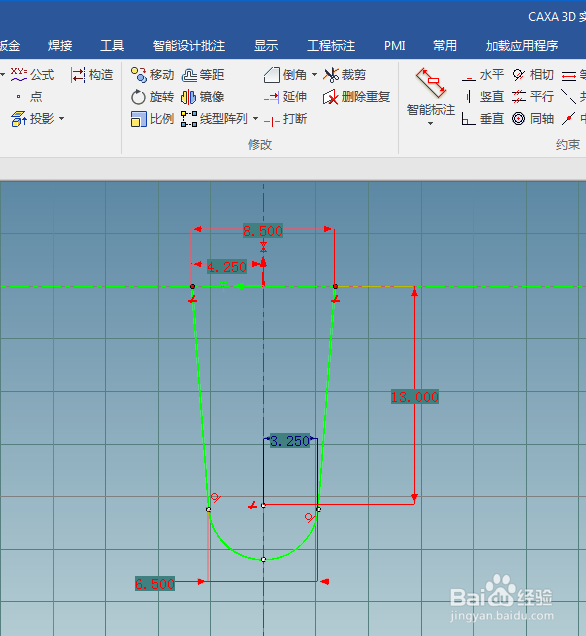Image resolution: width=586 pixels, height=636 pixels.
Task: Click the 构造 (construction) tool
Action: pyautogui.click(x=92, y=75)
